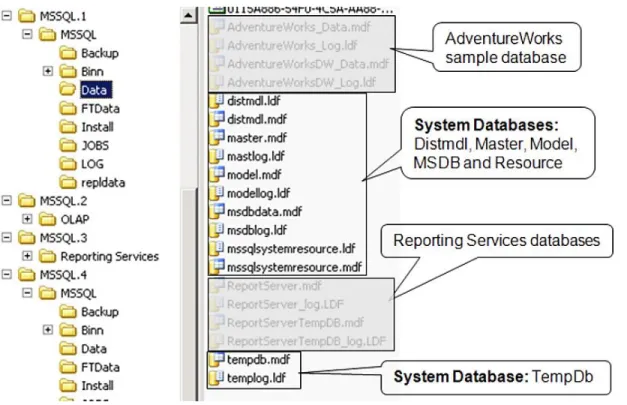The image size is (627, 405).
Task: Collapse the MSSQL.3 tree node
Action: coord(7,237)
